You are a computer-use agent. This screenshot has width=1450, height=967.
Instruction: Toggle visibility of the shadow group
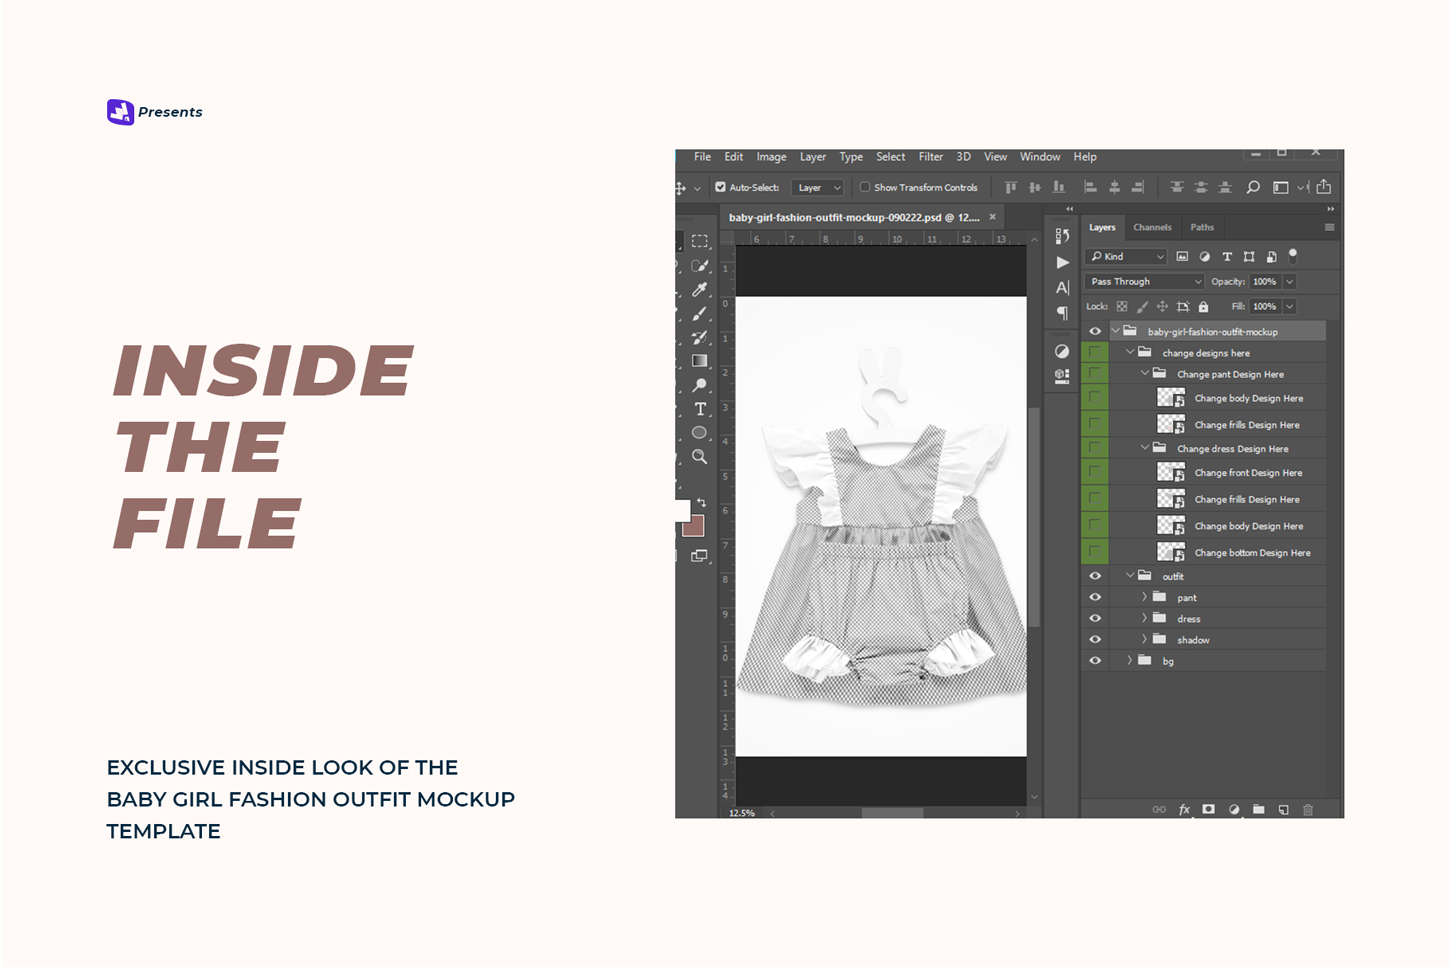tap(1095, 640)
